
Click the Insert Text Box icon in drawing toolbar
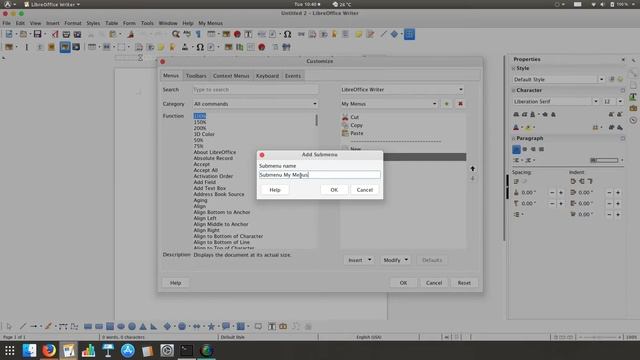[271, 326]
